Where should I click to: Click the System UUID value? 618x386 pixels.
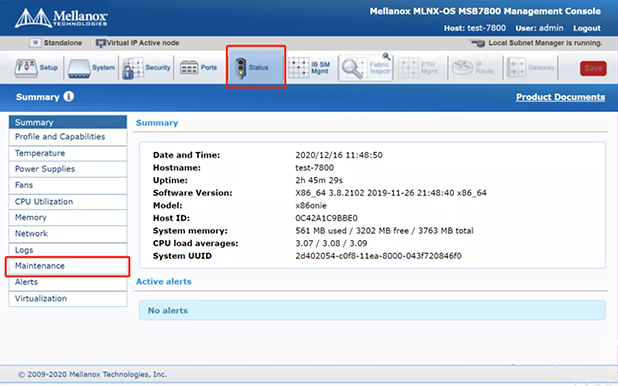click(378, 256)
